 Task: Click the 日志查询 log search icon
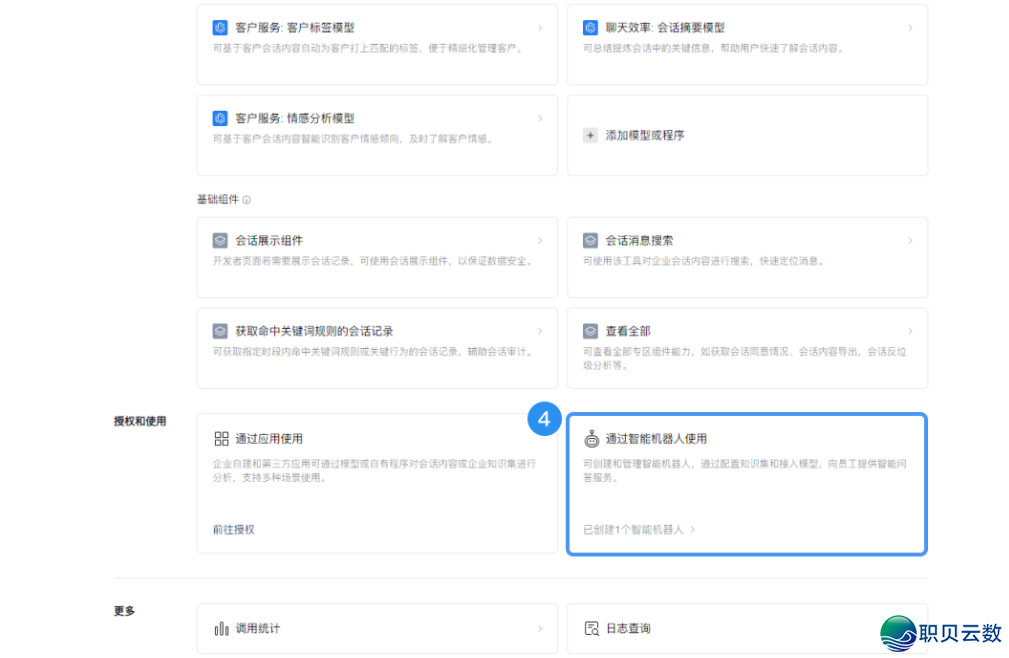591,629
